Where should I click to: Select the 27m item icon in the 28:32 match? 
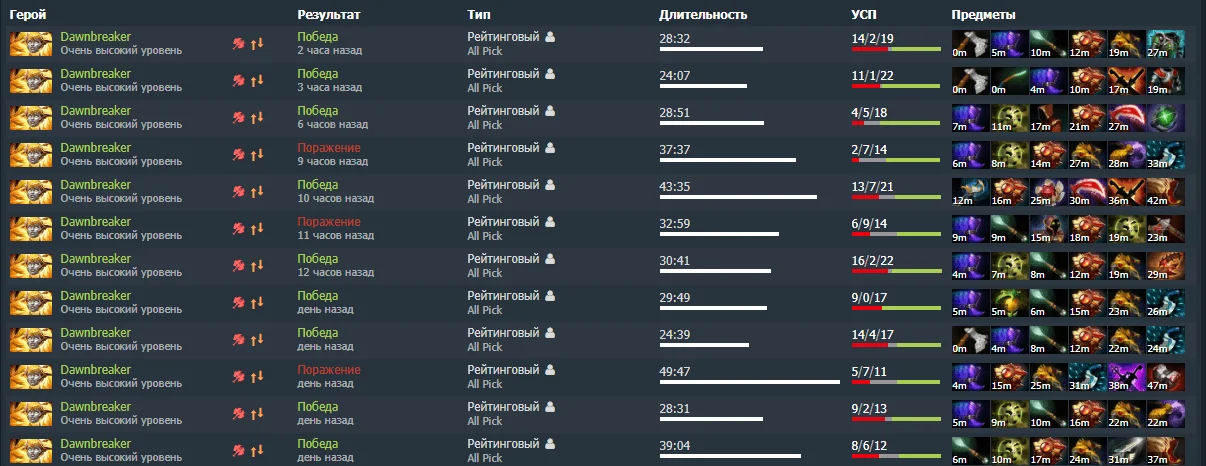tap(1166, 44)
